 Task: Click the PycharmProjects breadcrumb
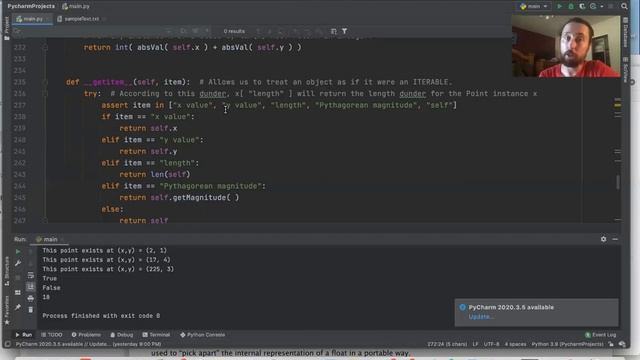(x=31, y=6)
